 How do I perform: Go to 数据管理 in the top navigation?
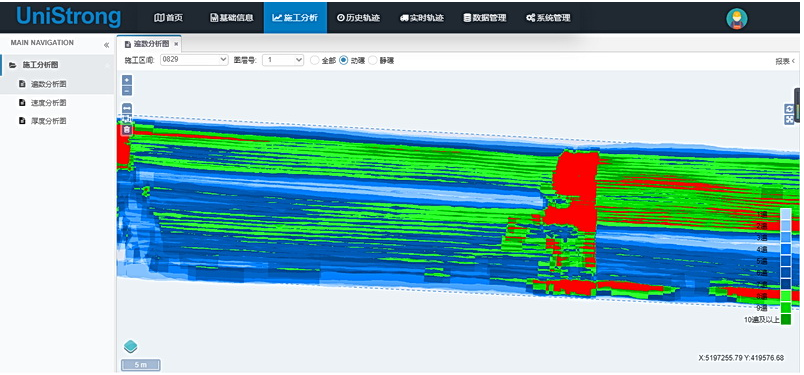point(485,17)
